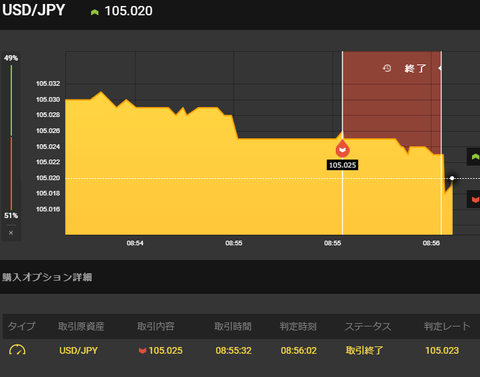Click the current rate 105.020 in header
Screen dimensions: 480x377
click(129, 11)
